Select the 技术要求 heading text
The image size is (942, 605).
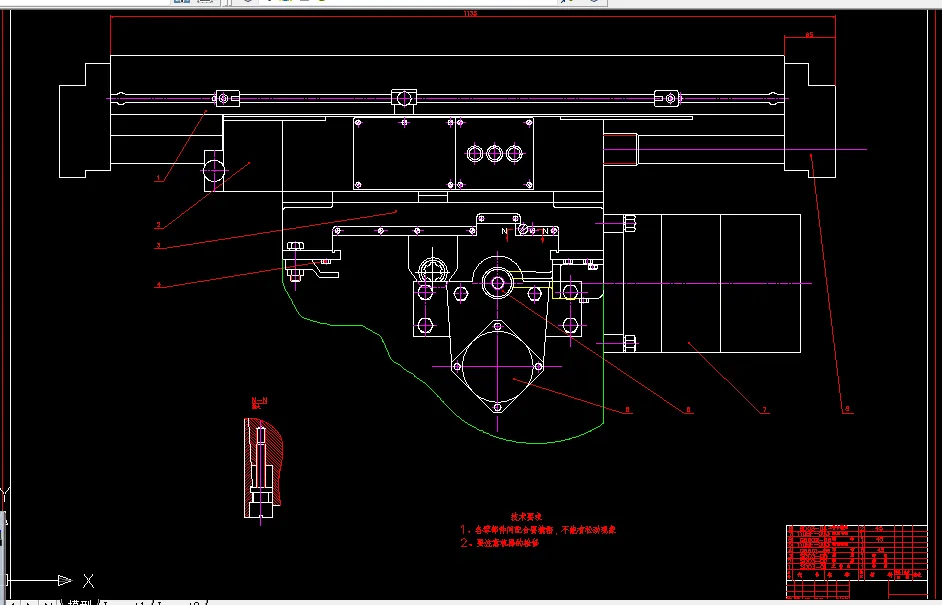click(527, 516)
